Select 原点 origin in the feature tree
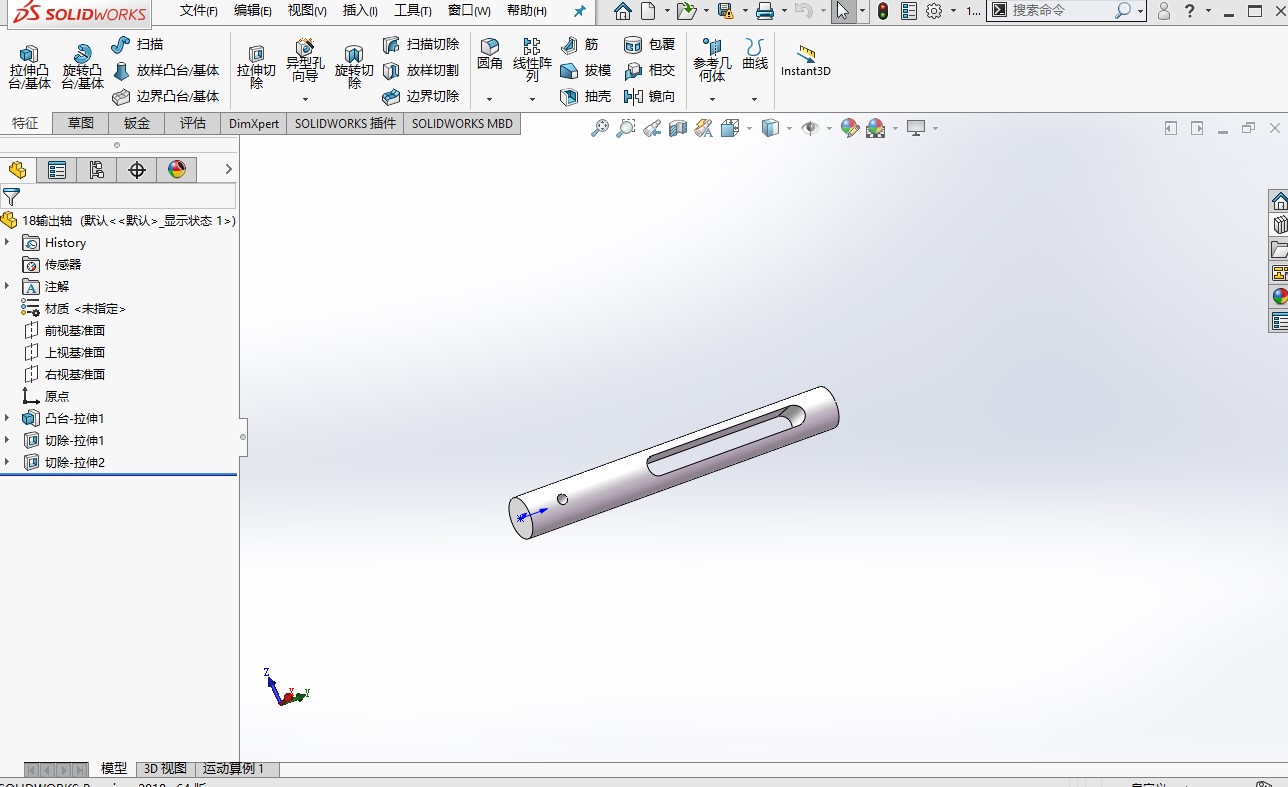Image resolution: width=1288 pixels, height=787 pixels. coord(57,396)
